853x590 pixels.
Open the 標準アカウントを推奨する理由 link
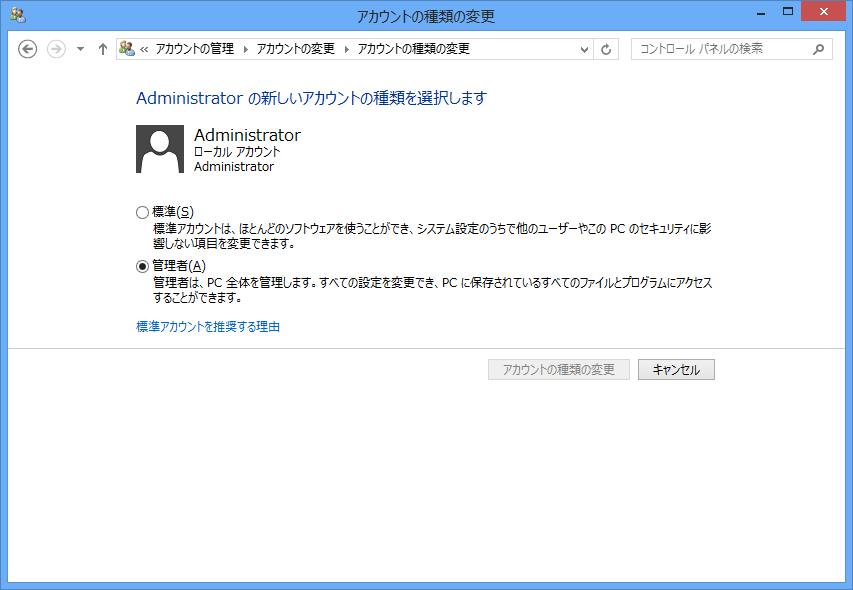point(207,326)
